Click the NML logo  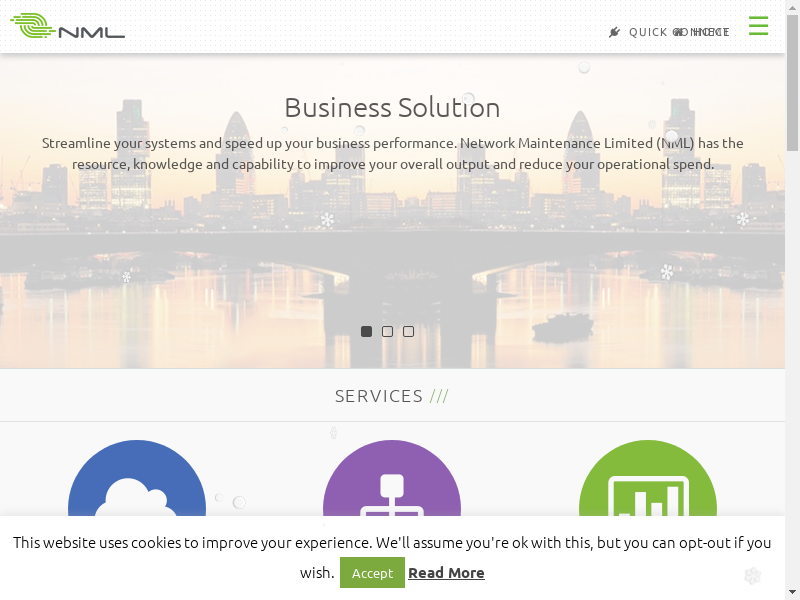tap(68, 26)
